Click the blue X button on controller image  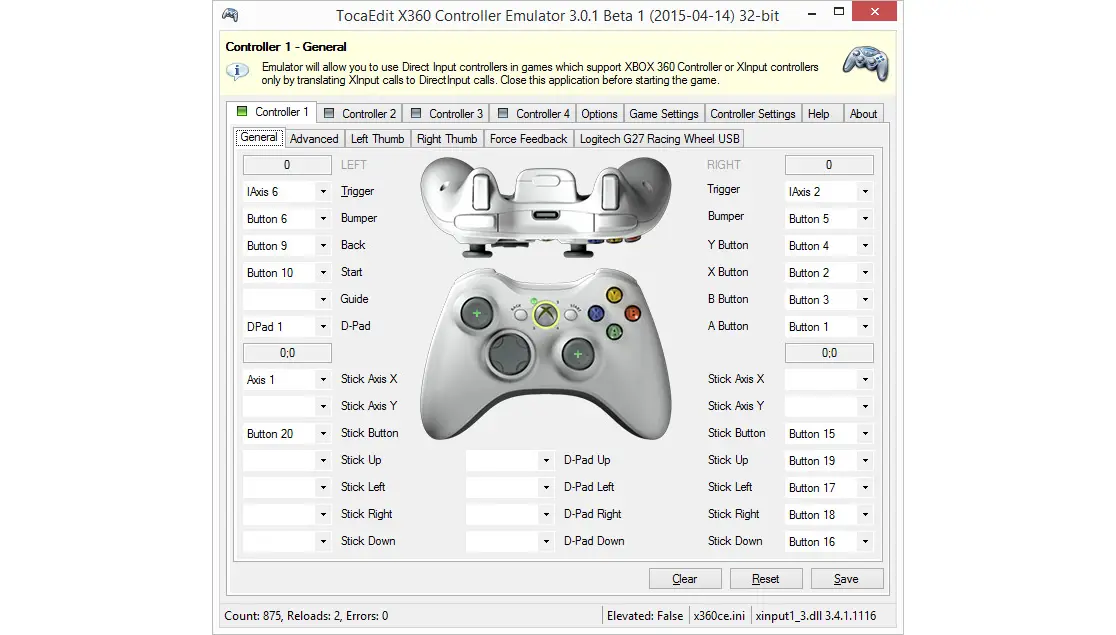click(596, 313)
